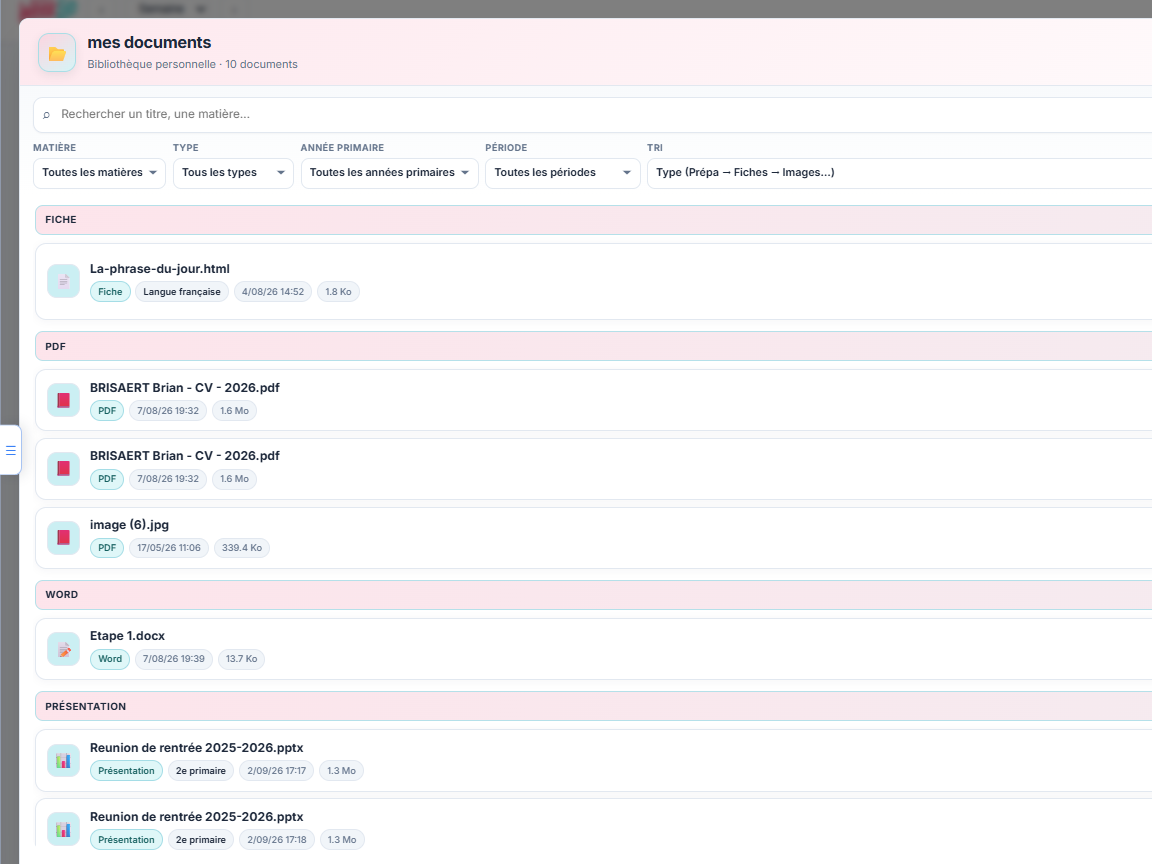Click the Fiche tag on La-phrase-du-jour.html
The height and width of the screenshot is (864, 1152).
pos(110,292)
